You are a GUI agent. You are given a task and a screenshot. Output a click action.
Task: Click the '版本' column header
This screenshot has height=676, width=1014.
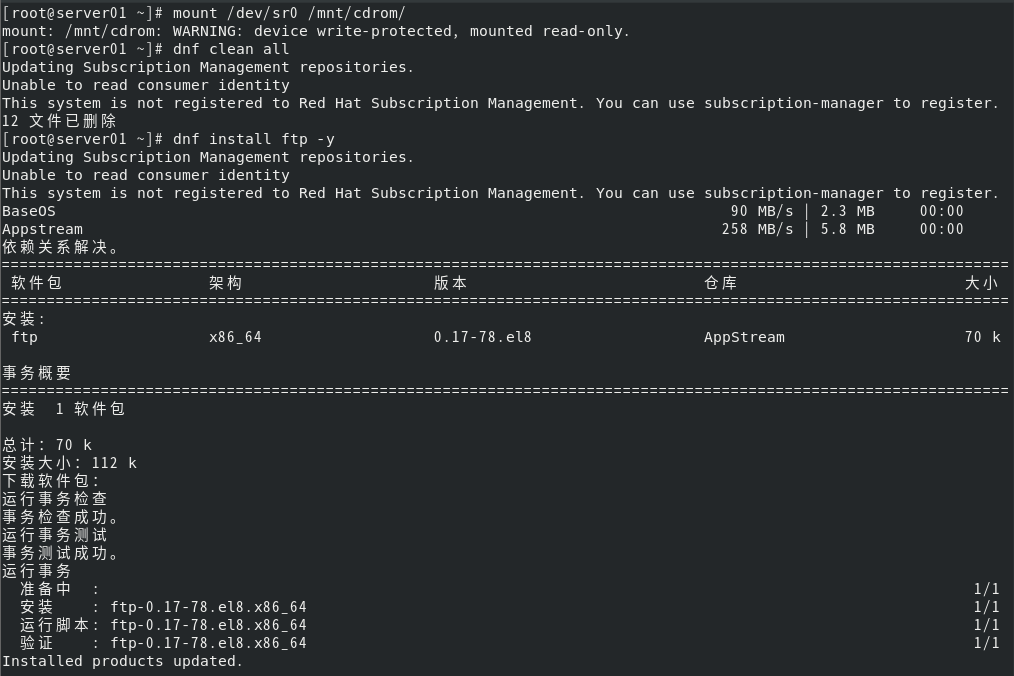tap(451, 283)
